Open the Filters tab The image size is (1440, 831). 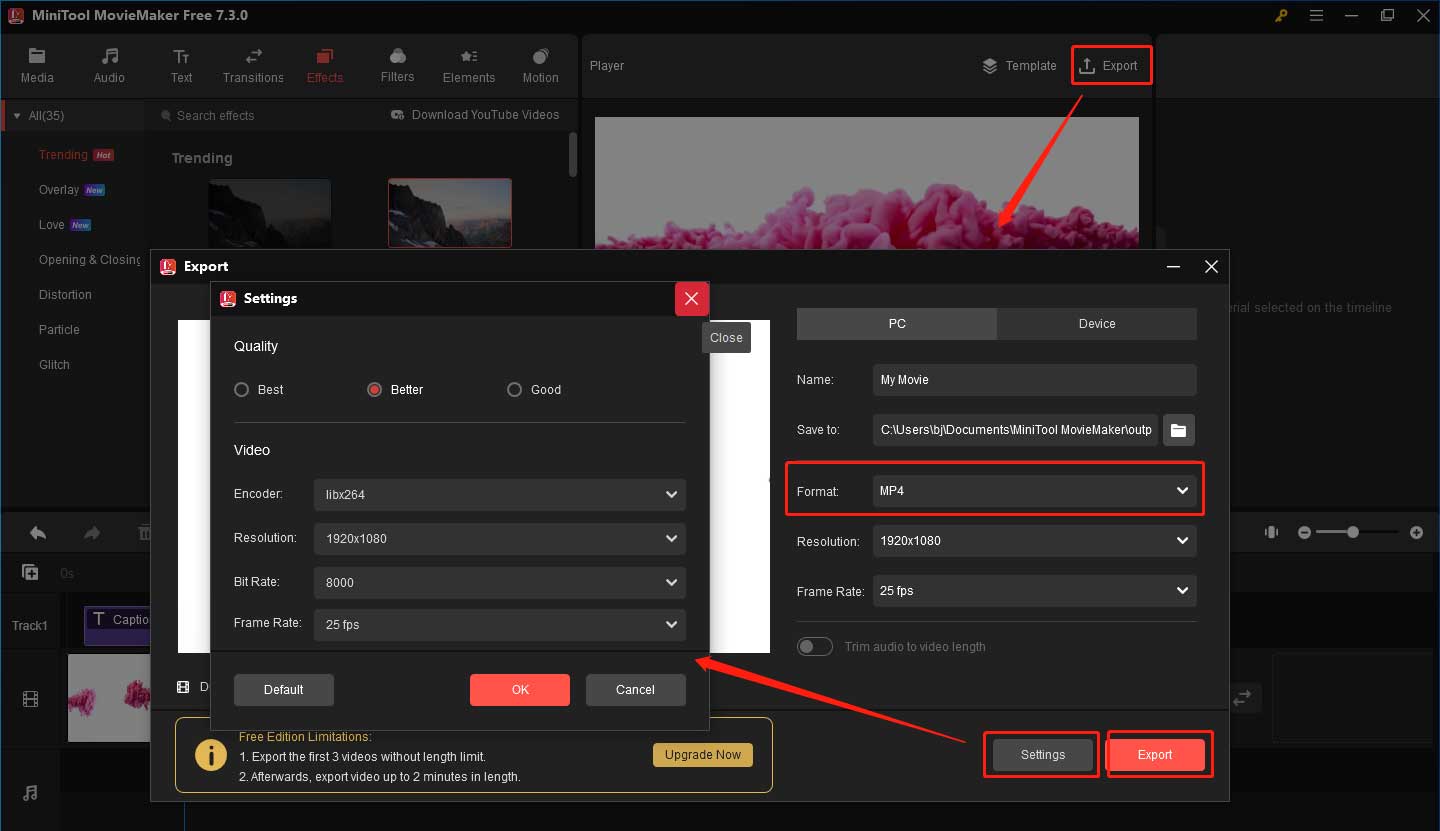point(397,65)
